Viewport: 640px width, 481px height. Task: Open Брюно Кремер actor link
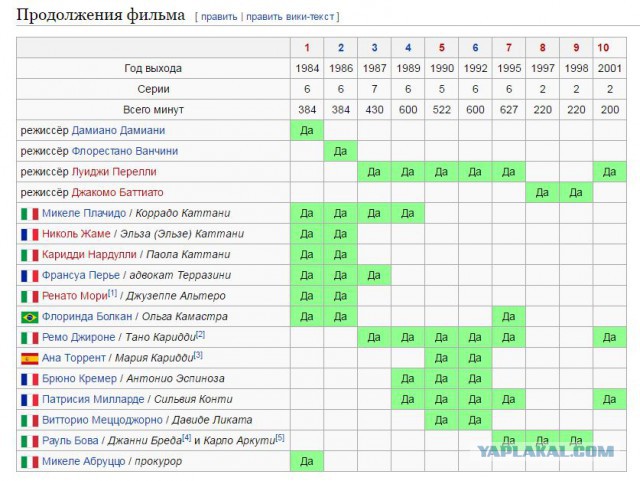pyautogui.click(x=80, y=379)
